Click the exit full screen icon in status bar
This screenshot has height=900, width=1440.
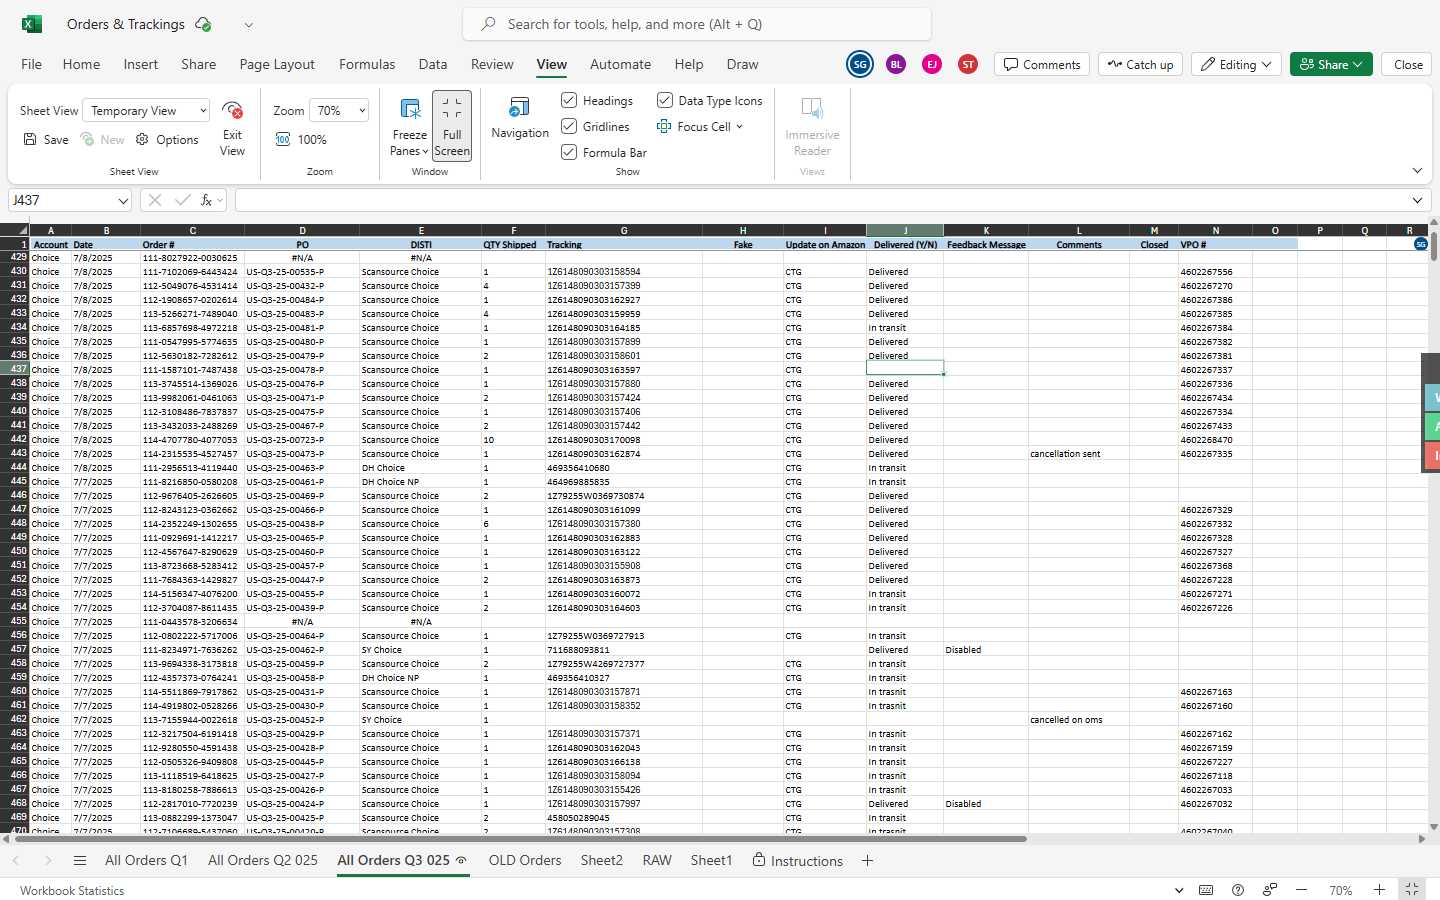(1412, 890)
